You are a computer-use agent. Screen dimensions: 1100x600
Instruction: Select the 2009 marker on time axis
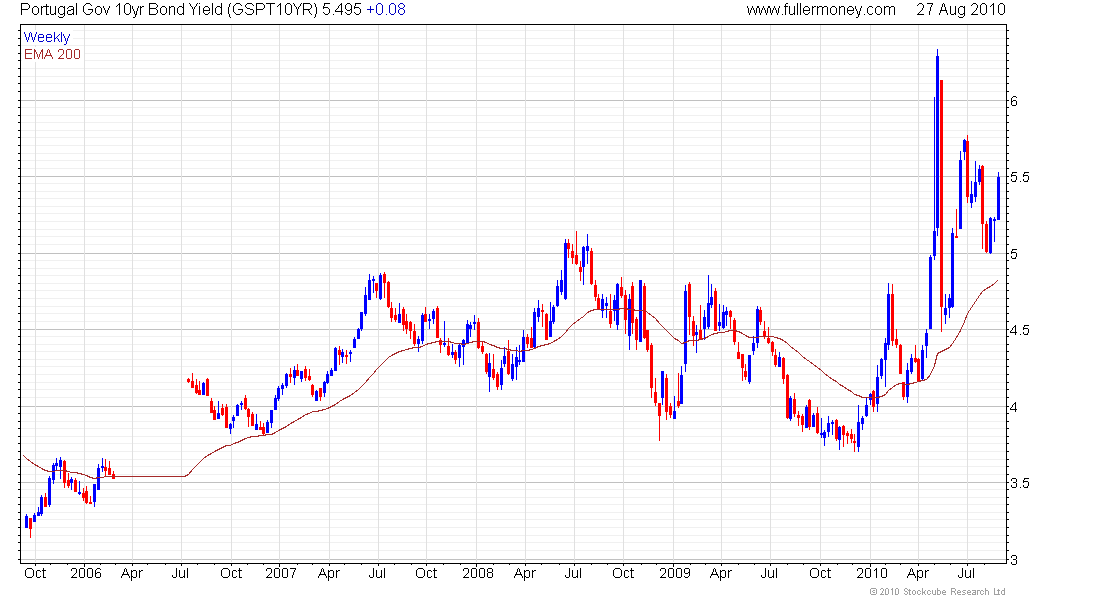(674, 574)
